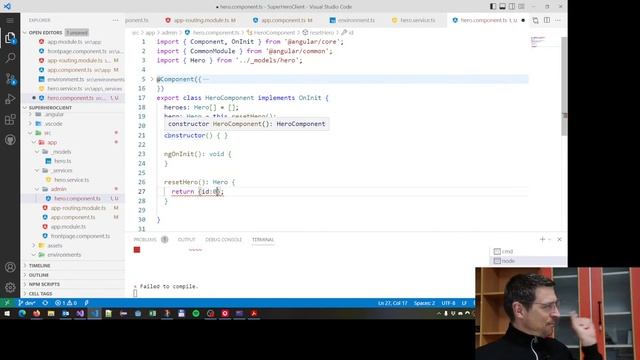The width and height of the screenshot is (640, 360).
Task: Open the Manage gear menu
Action: click(10, 287)
